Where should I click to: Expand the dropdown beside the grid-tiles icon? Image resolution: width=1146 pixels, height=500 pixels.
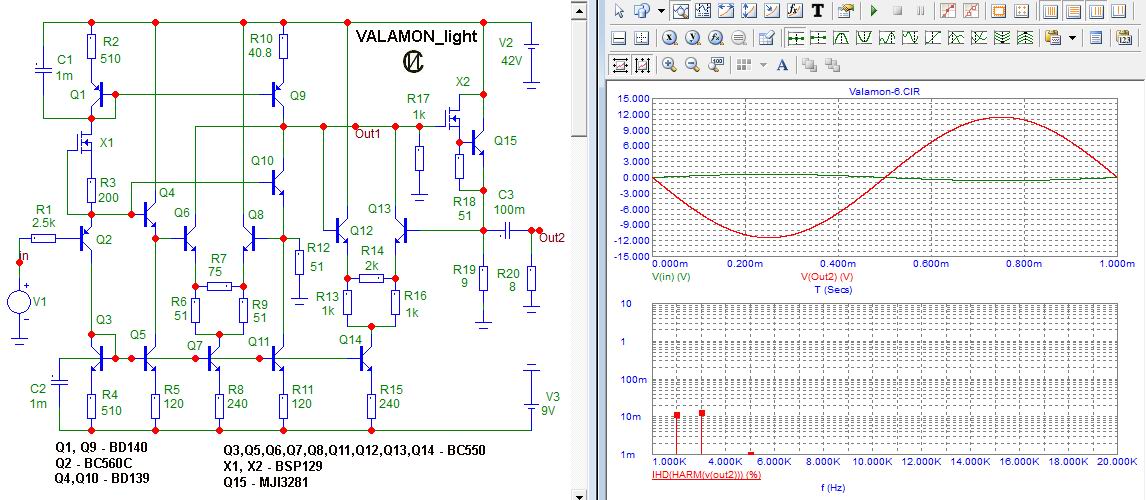(x=763, y=65)
